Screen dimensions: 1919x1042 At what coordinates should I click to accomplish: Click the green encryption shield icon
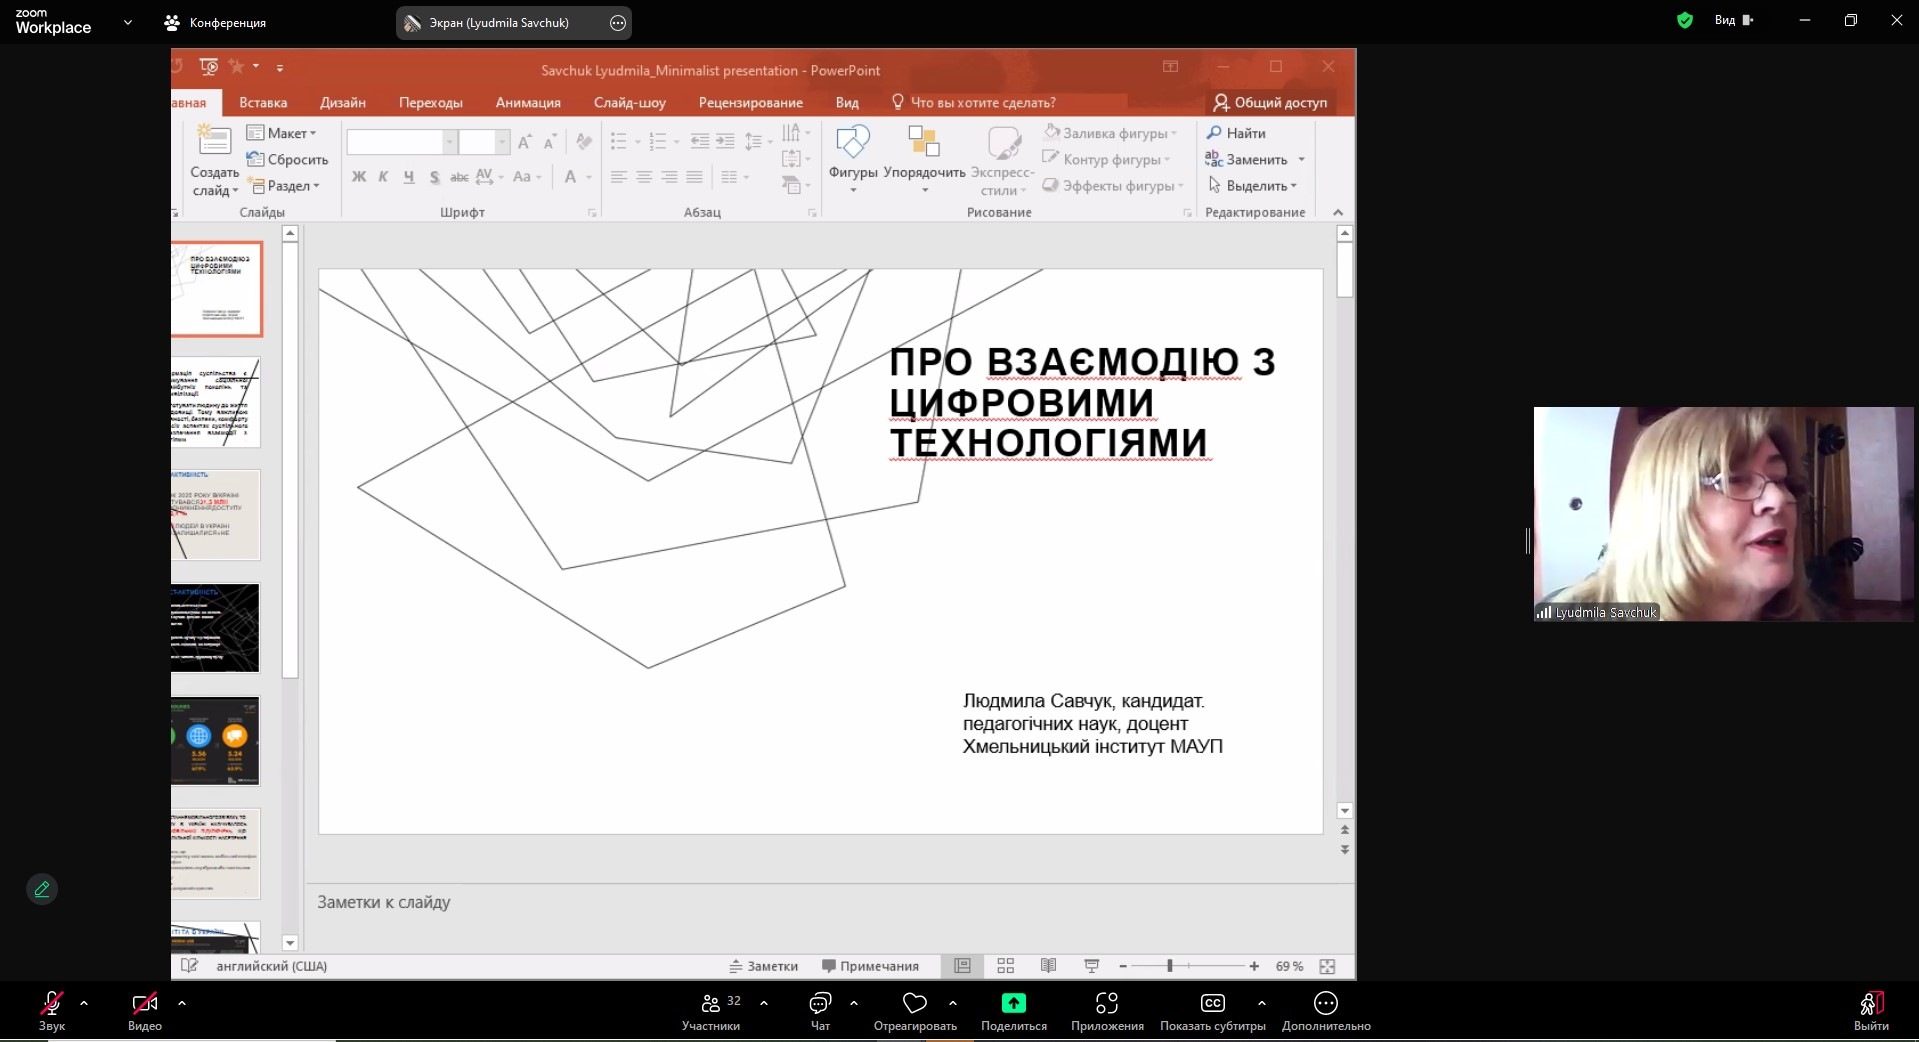[x=1685, y=20]
